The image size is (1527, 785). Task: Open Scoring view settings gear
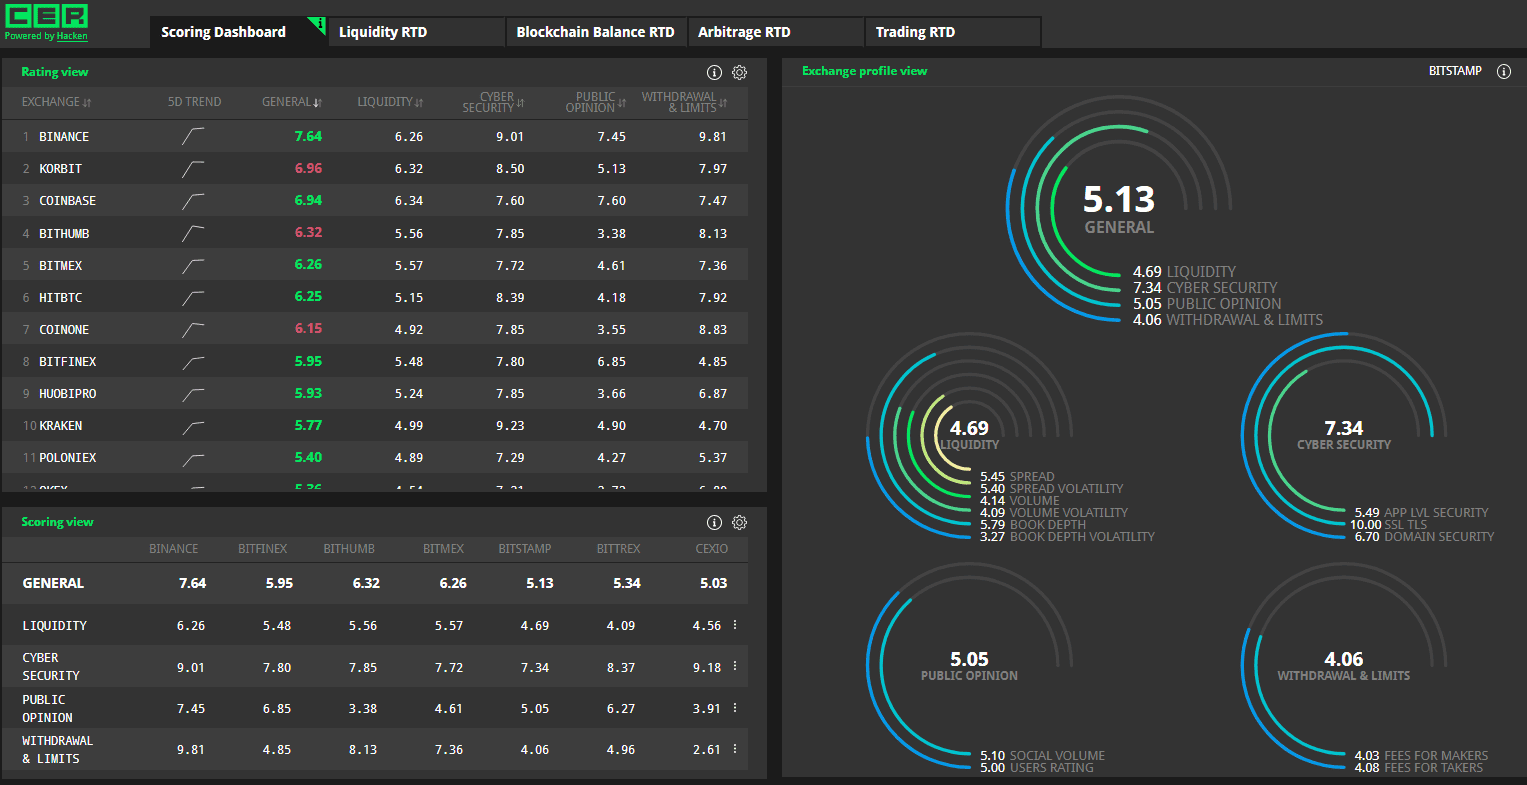pos(740,522)
